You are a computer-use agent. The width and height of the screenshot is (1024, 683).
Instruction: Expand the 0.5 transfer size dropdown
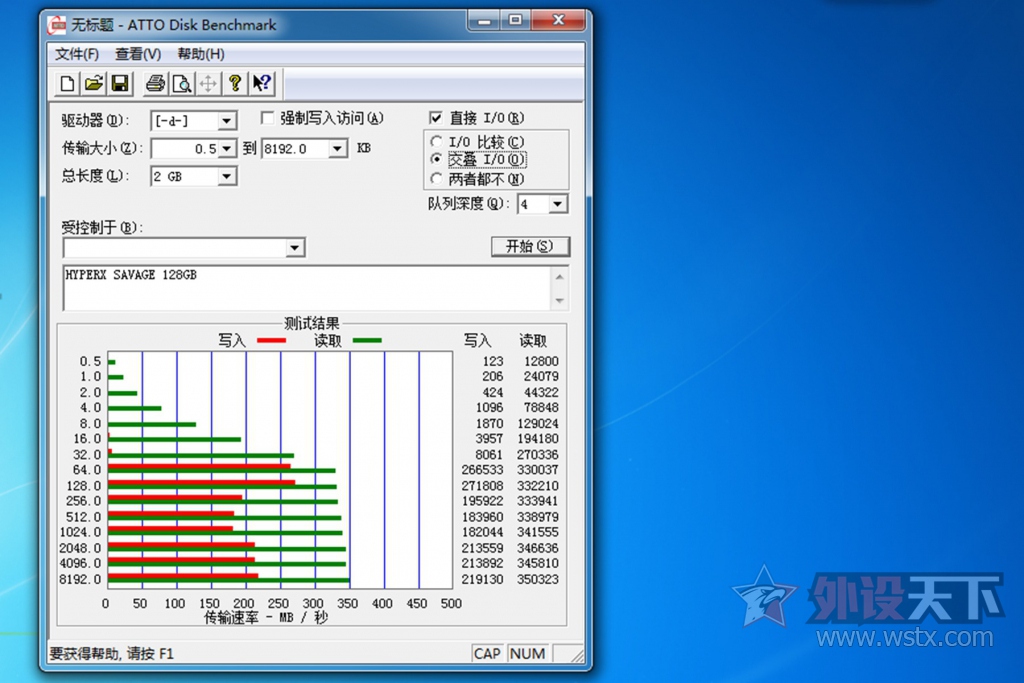tap(227, 149)
